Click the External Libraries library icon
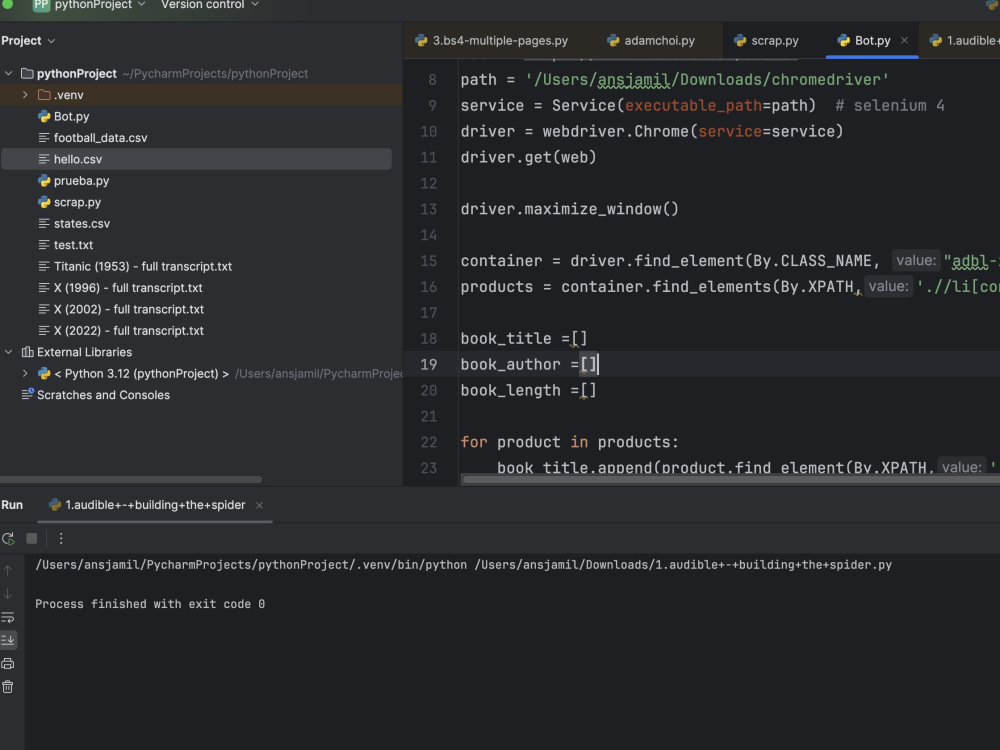The width and height of the screenshot is (1000, 750). [x=27, y=352]
